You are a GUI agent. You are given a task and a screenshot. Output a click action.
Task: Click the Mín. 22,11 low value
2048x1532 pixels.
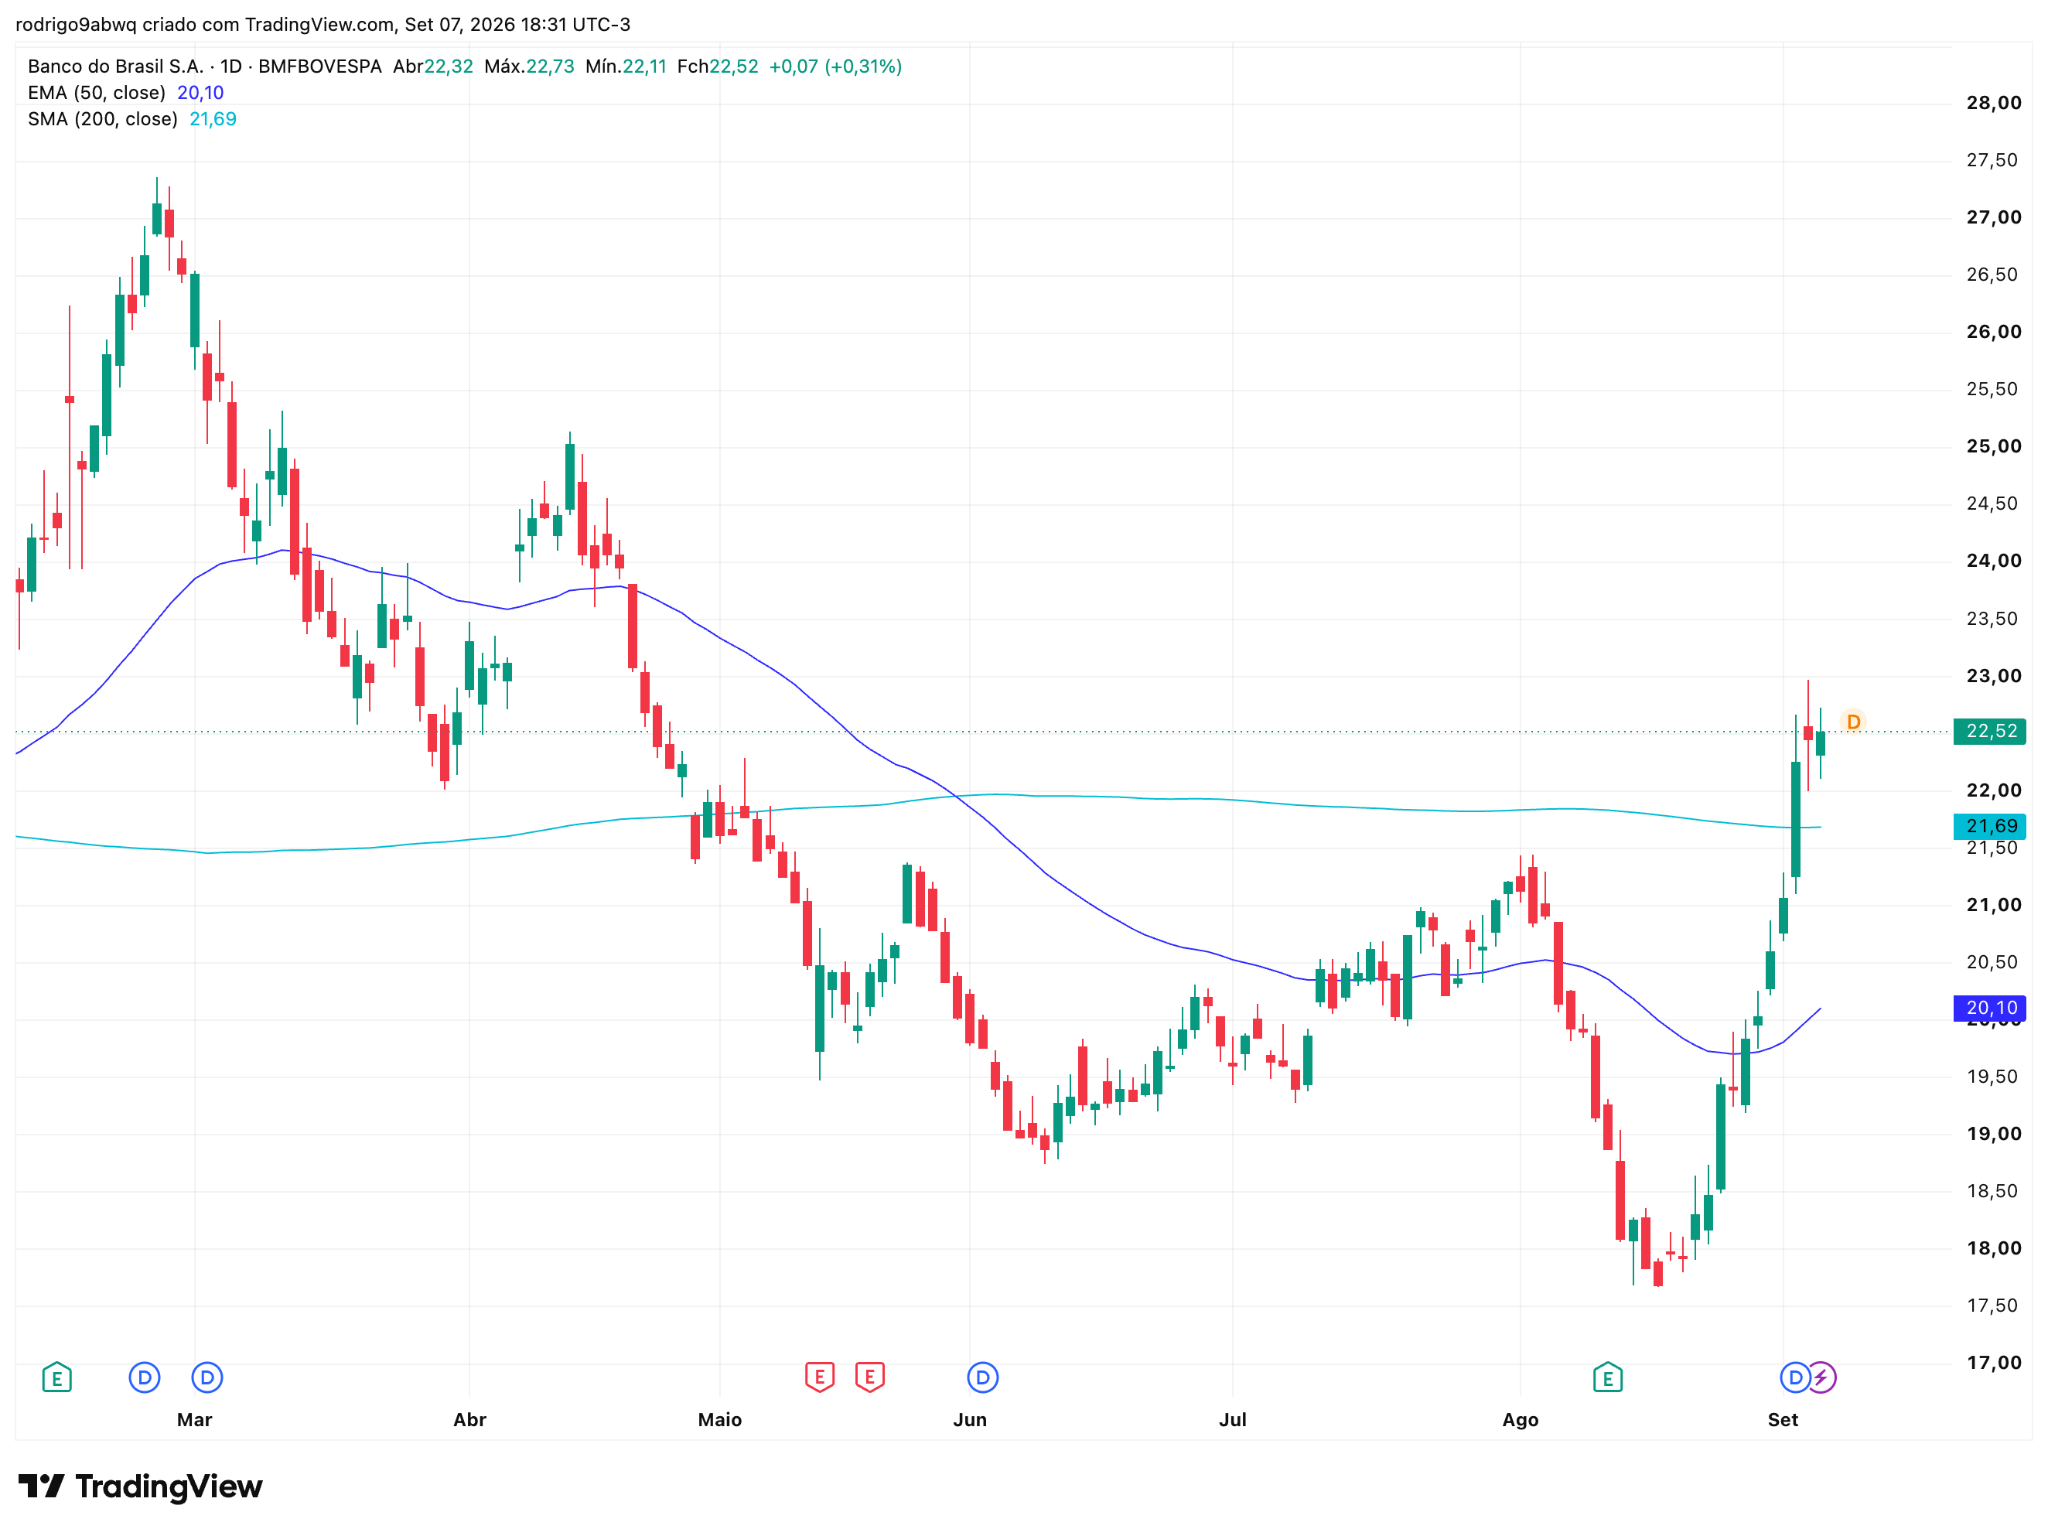[x=626, y=67]
